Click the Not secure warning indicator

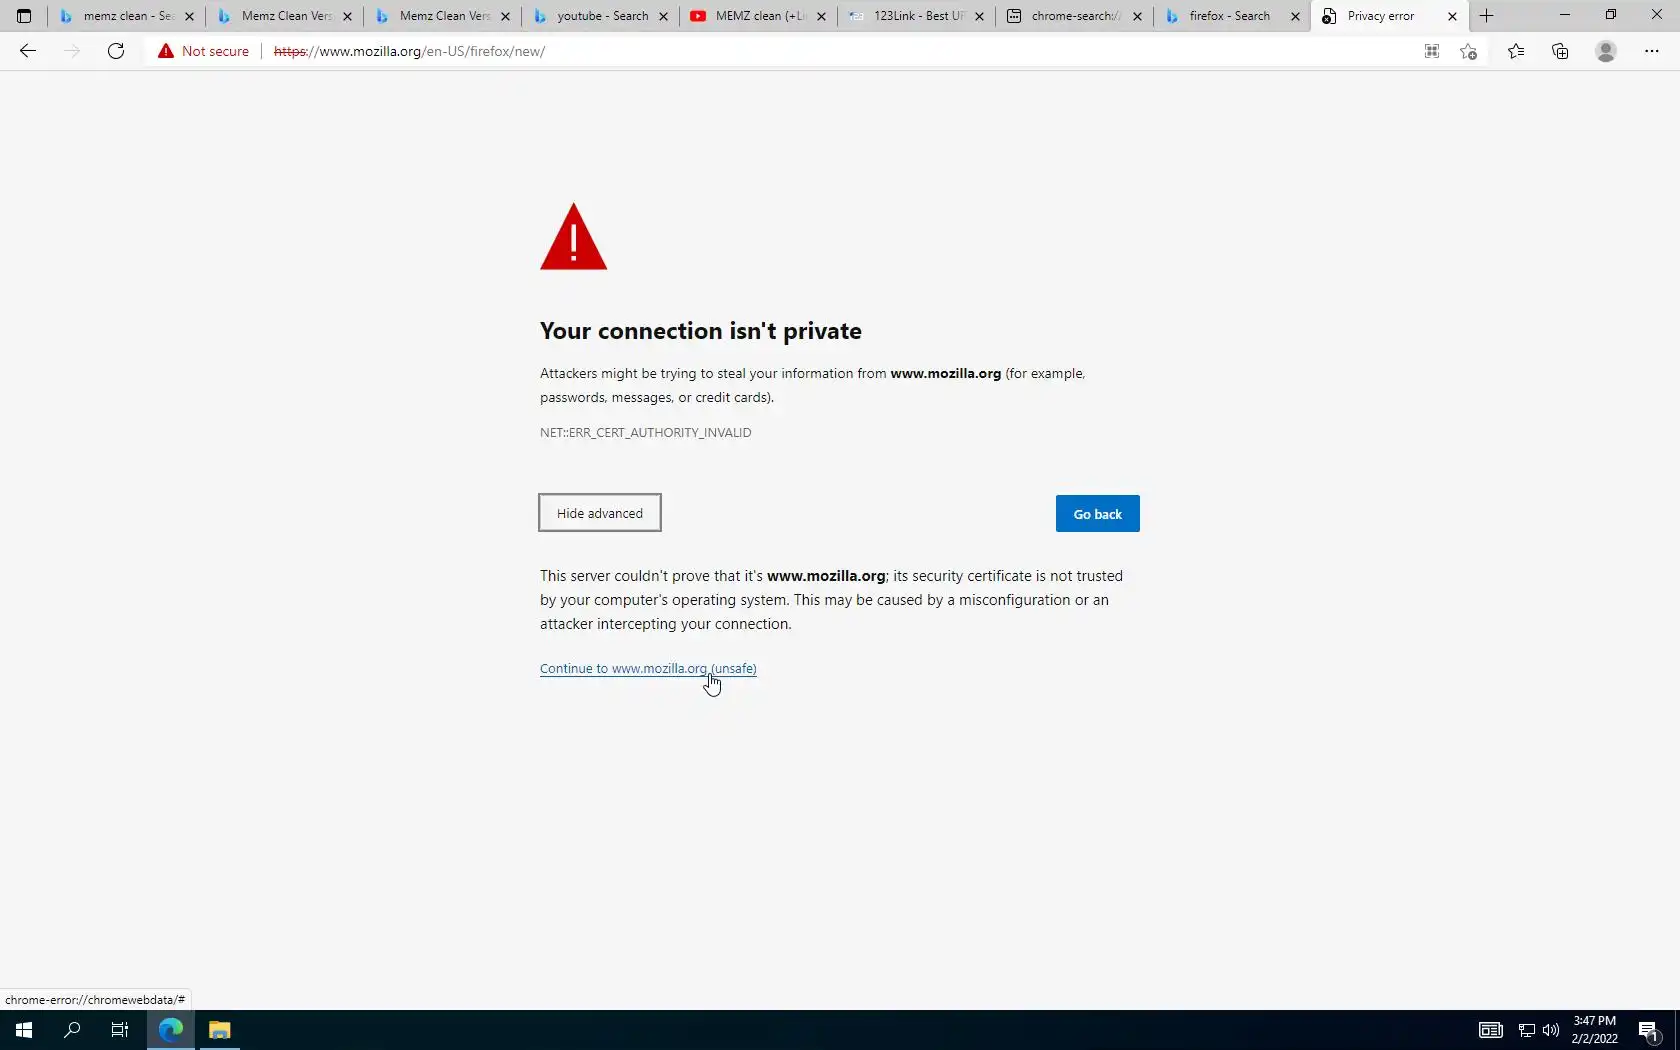[203, 51]
